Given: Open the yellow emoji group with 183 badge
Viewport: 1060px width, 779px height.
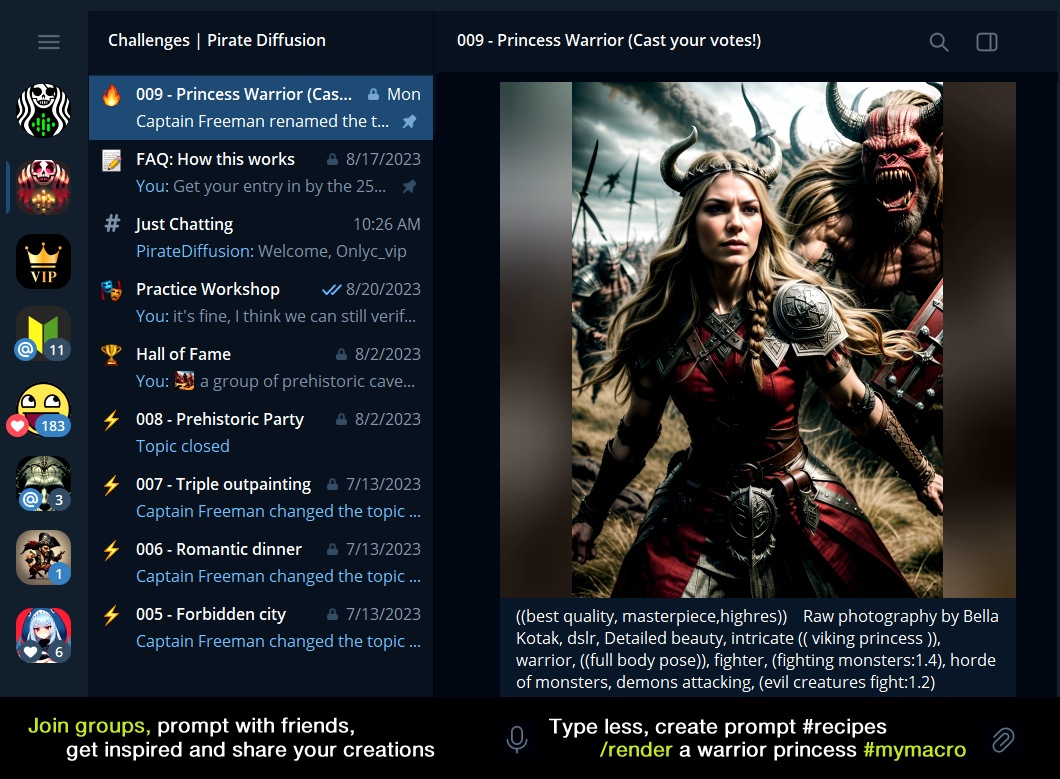Looking at the screenshot, I should click(x=43, y=410).
